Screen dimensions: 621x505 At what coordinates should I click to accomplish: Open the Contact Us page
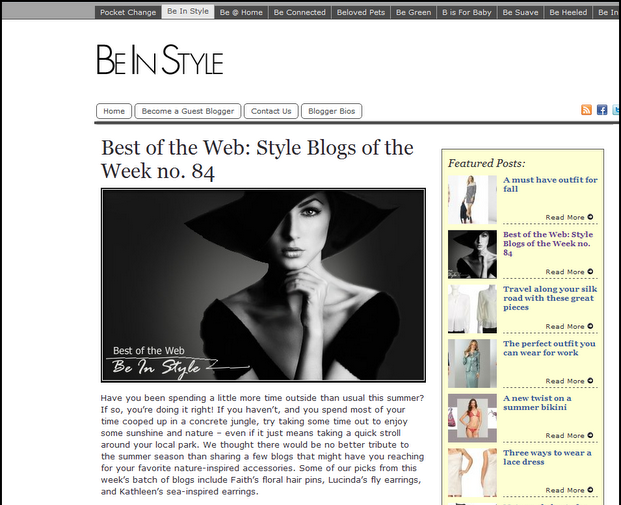click(x=271, y=111)
